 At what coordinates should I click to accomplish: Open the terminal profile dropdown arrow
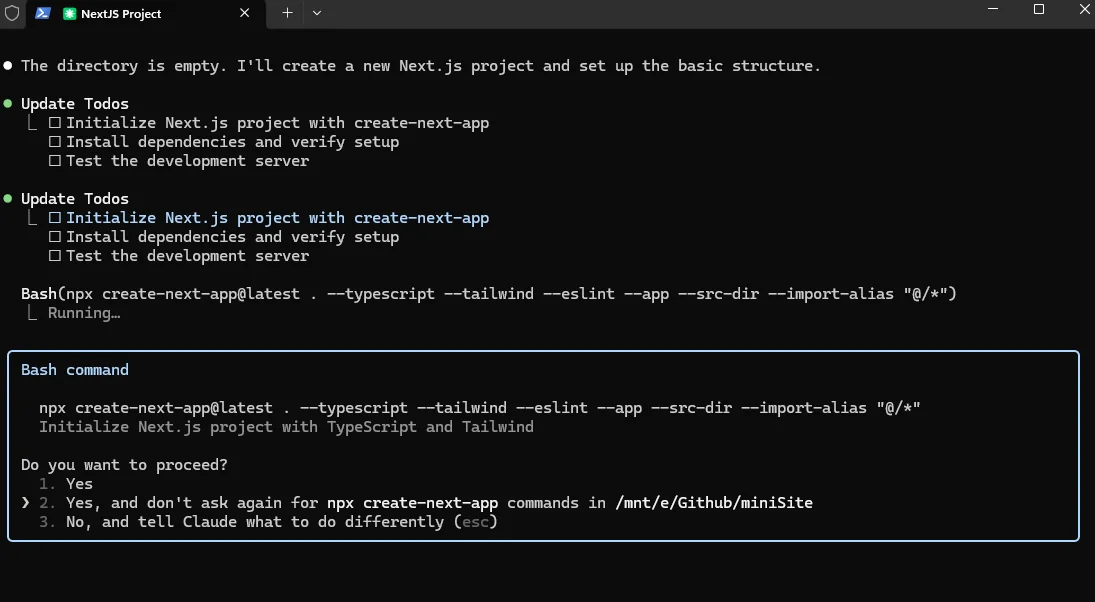(x=316, y=13)
